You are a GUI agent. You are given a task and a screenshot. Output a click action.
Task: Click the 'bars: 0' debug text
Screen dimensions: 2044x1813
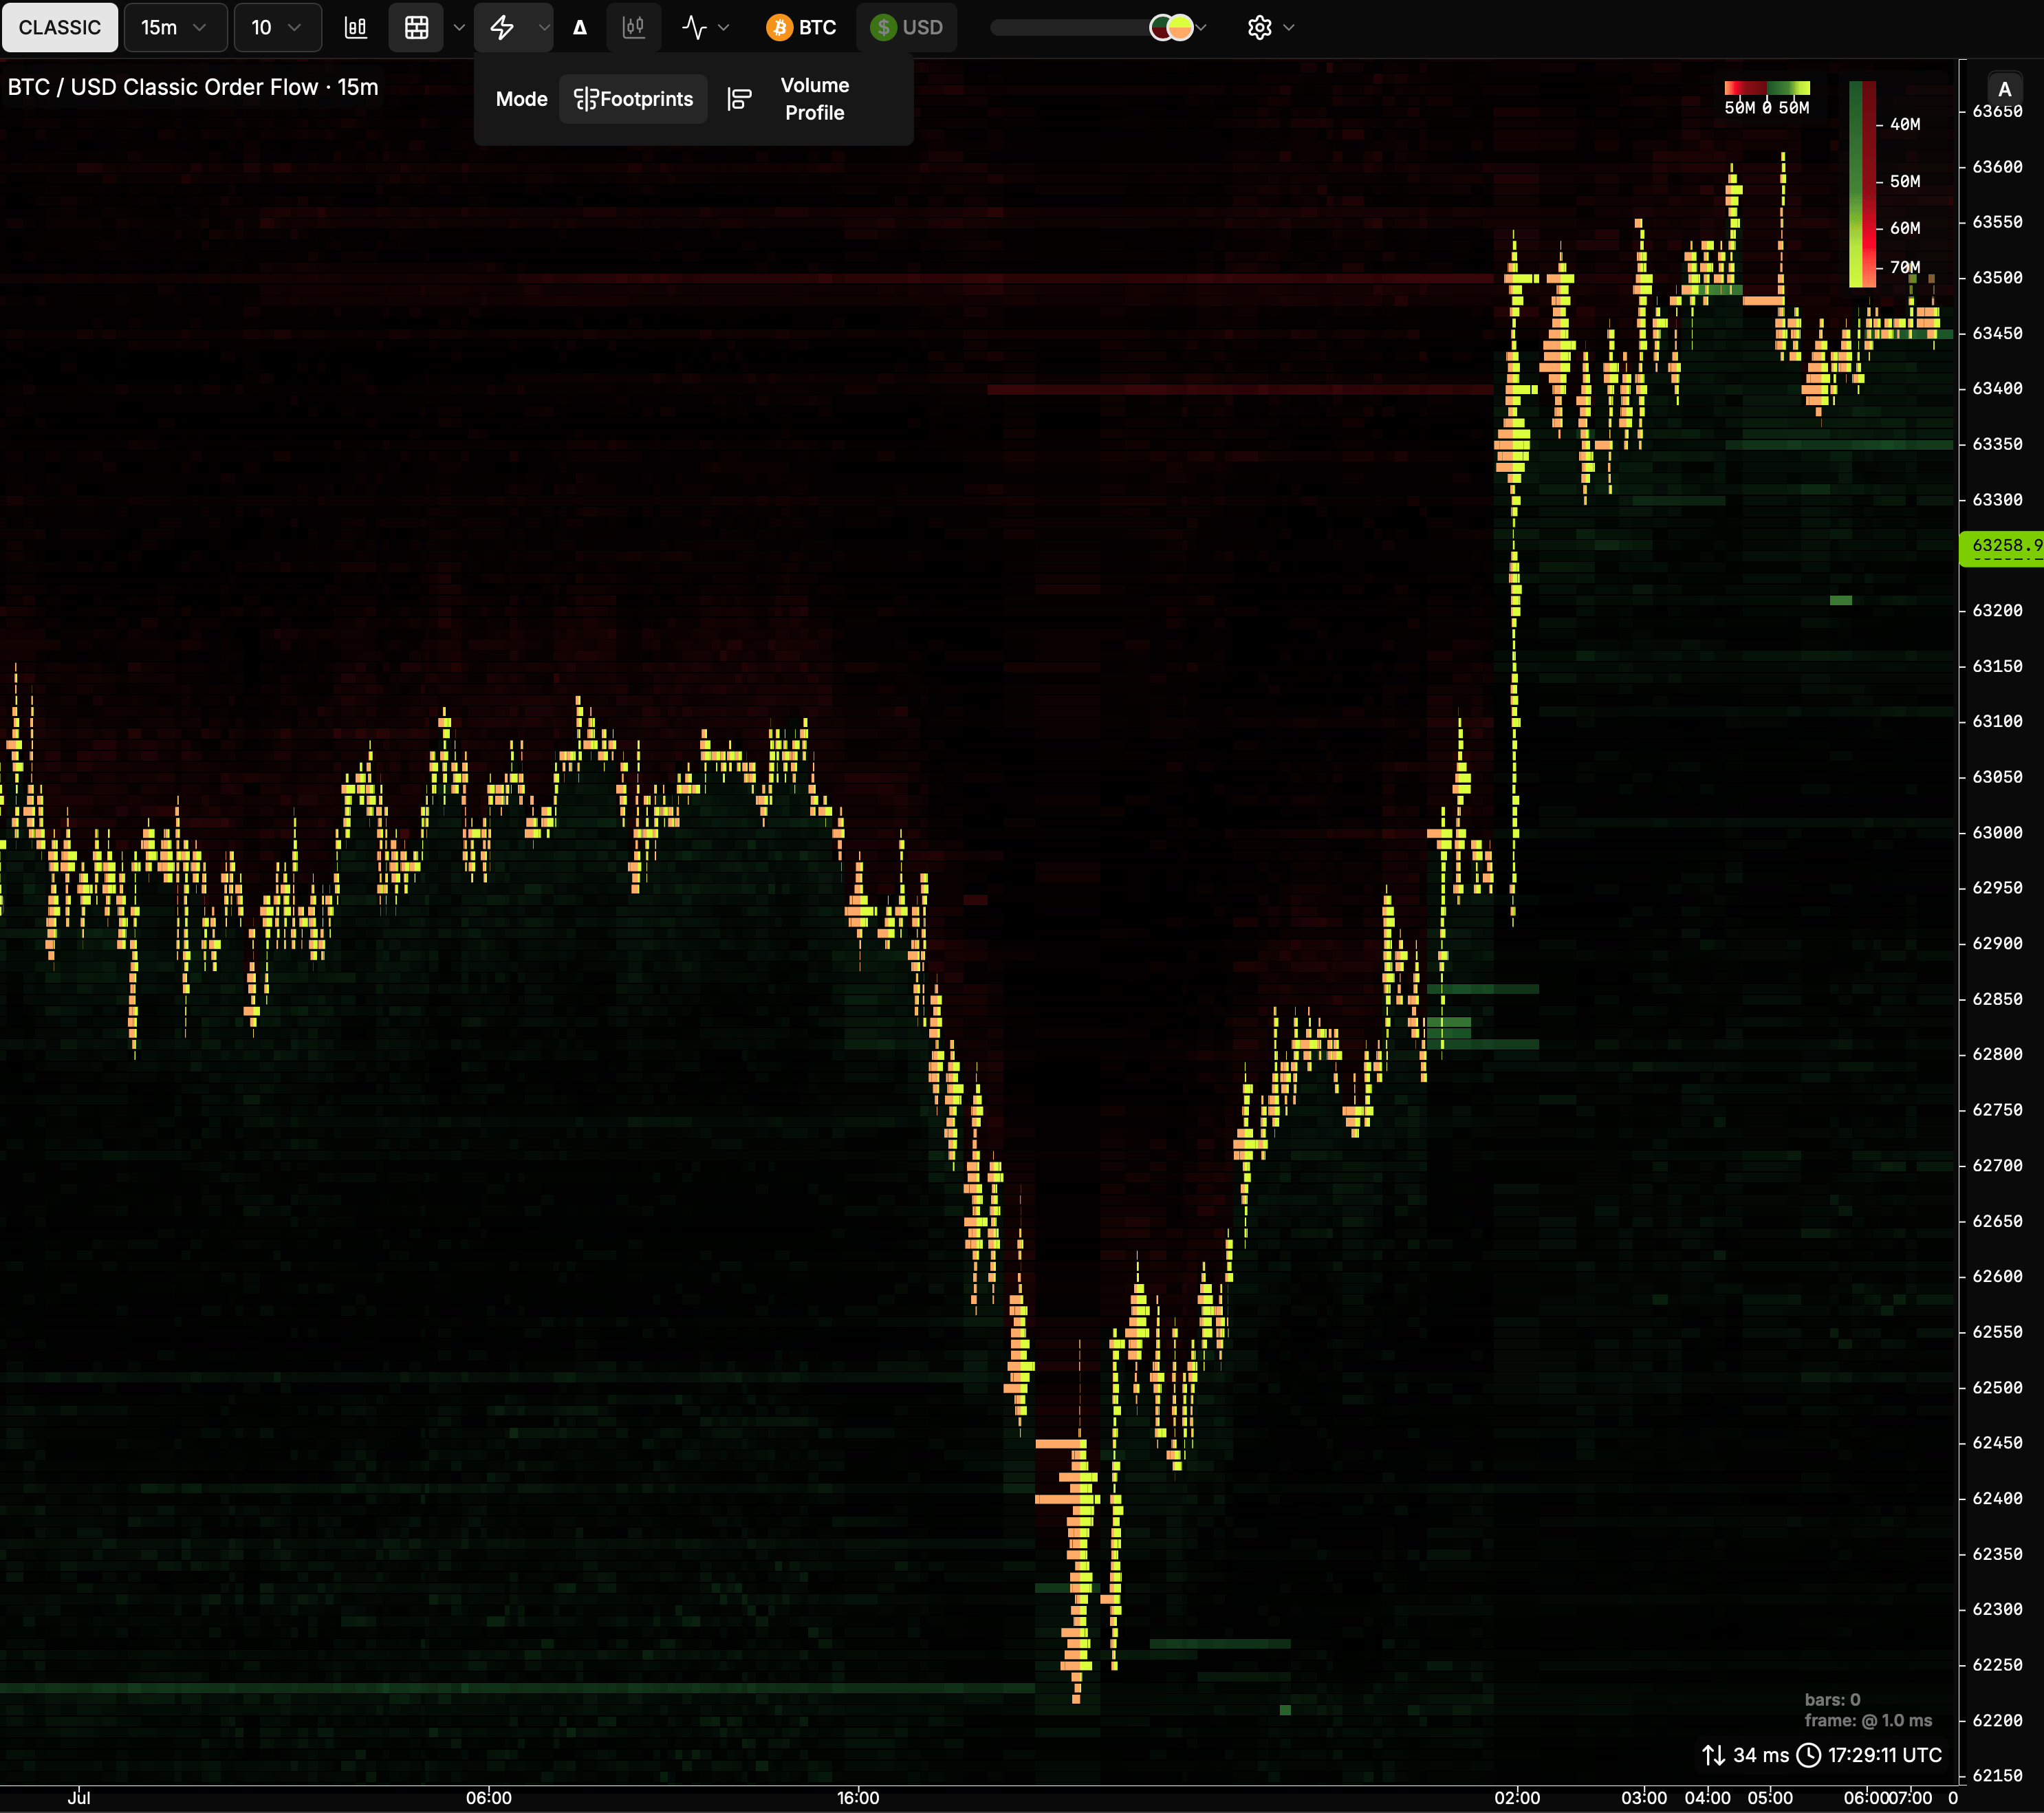click(x=1832, y=1700)
